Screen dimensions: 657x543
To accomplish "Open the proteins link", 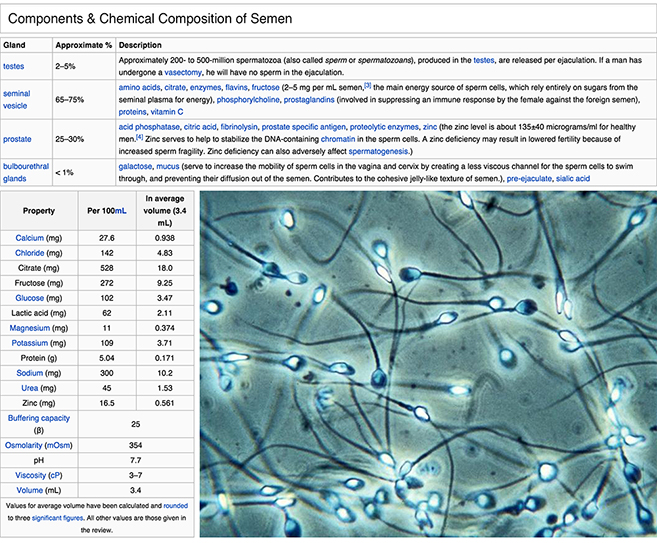I will (x=132, y=112).
